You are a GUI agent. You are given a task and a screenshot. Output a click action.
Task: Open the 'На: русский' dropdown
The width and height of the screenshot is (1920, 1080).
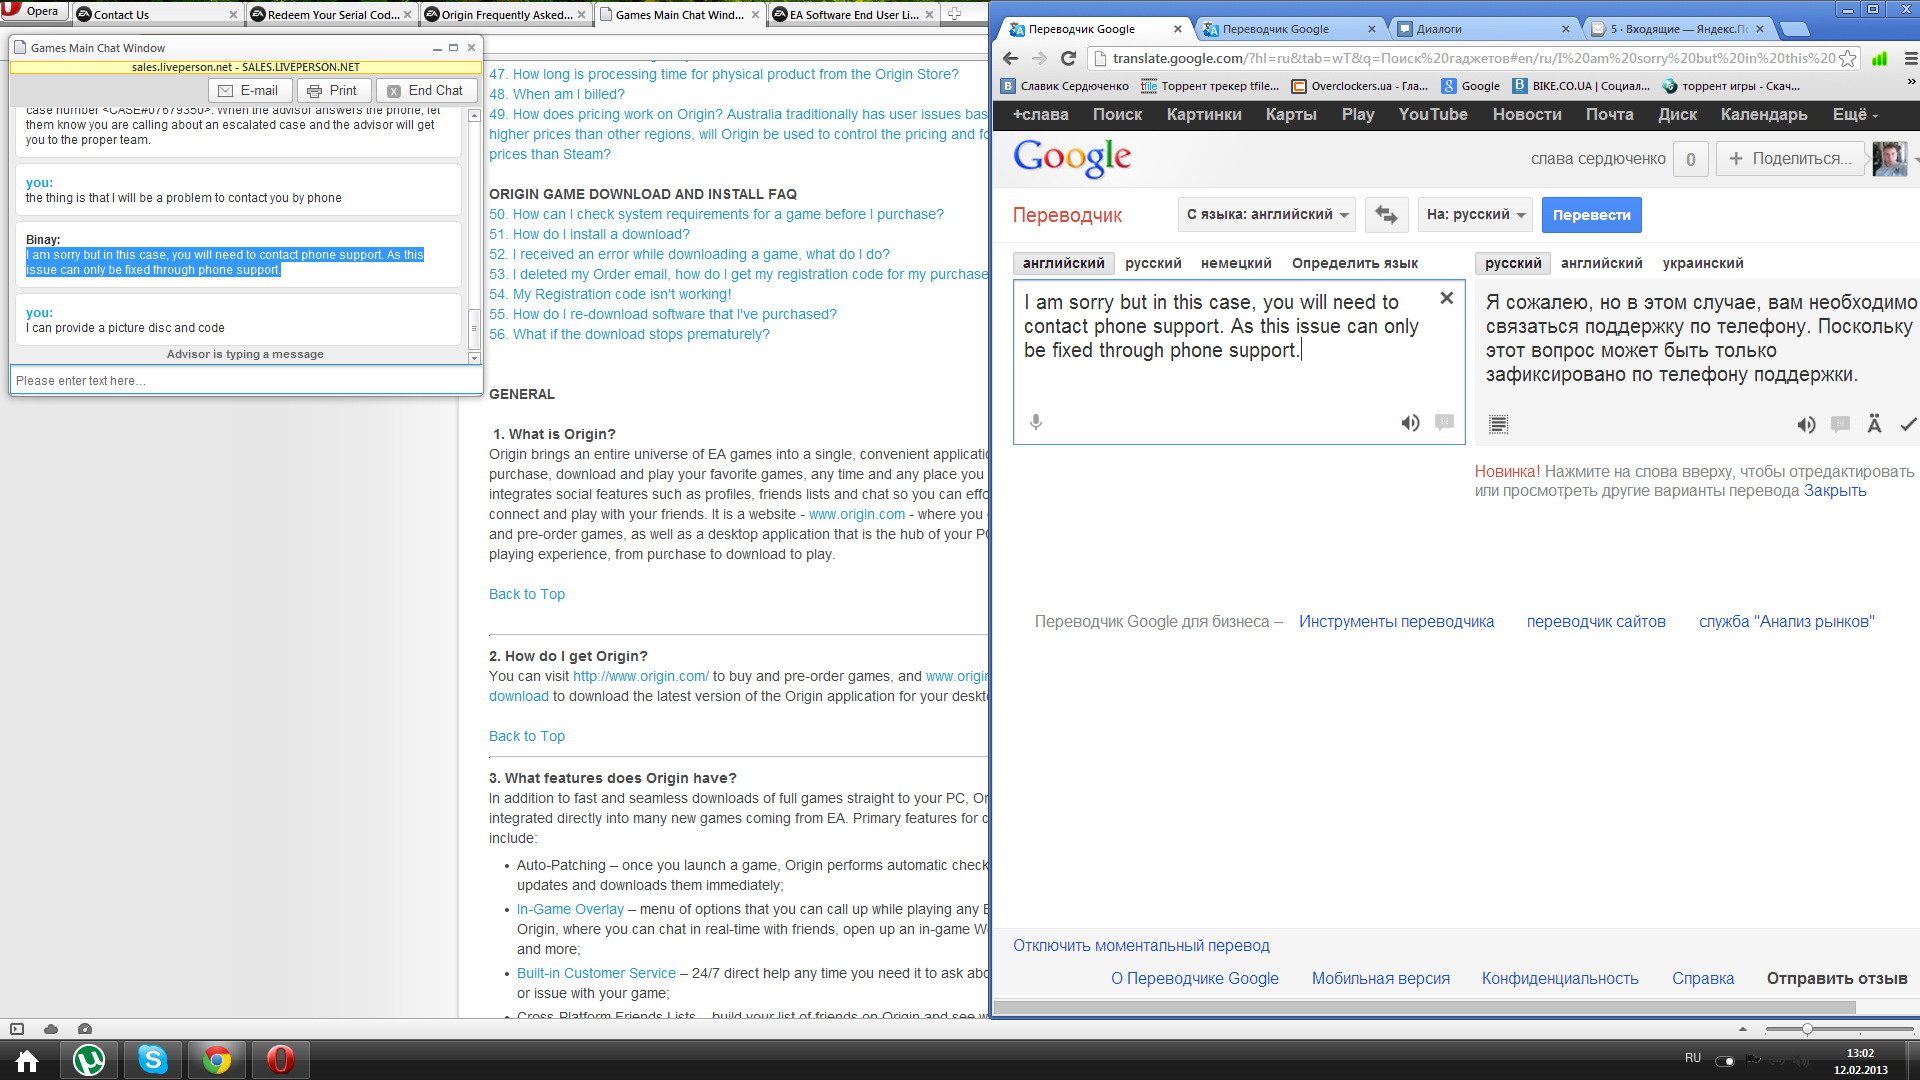click(1475, 215)
